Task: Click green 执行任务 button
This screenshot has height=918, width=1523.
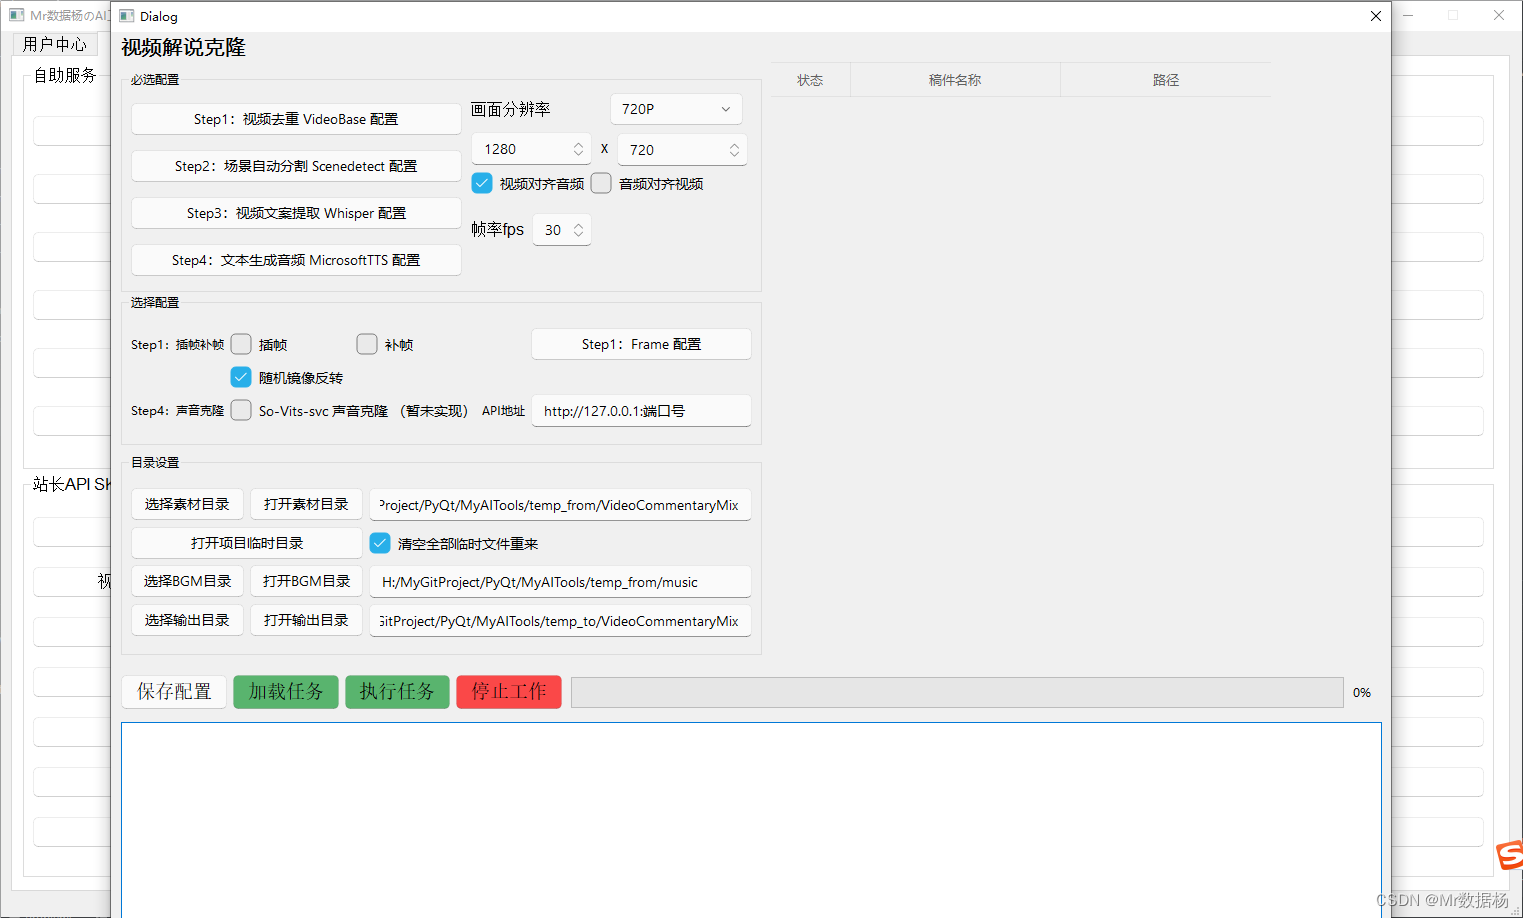Action: tap(397, 692)
